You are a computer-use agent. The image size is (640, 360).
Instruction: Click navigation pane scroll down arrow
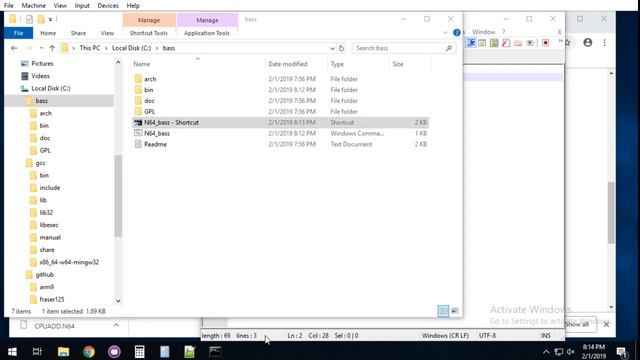(118, 301)
